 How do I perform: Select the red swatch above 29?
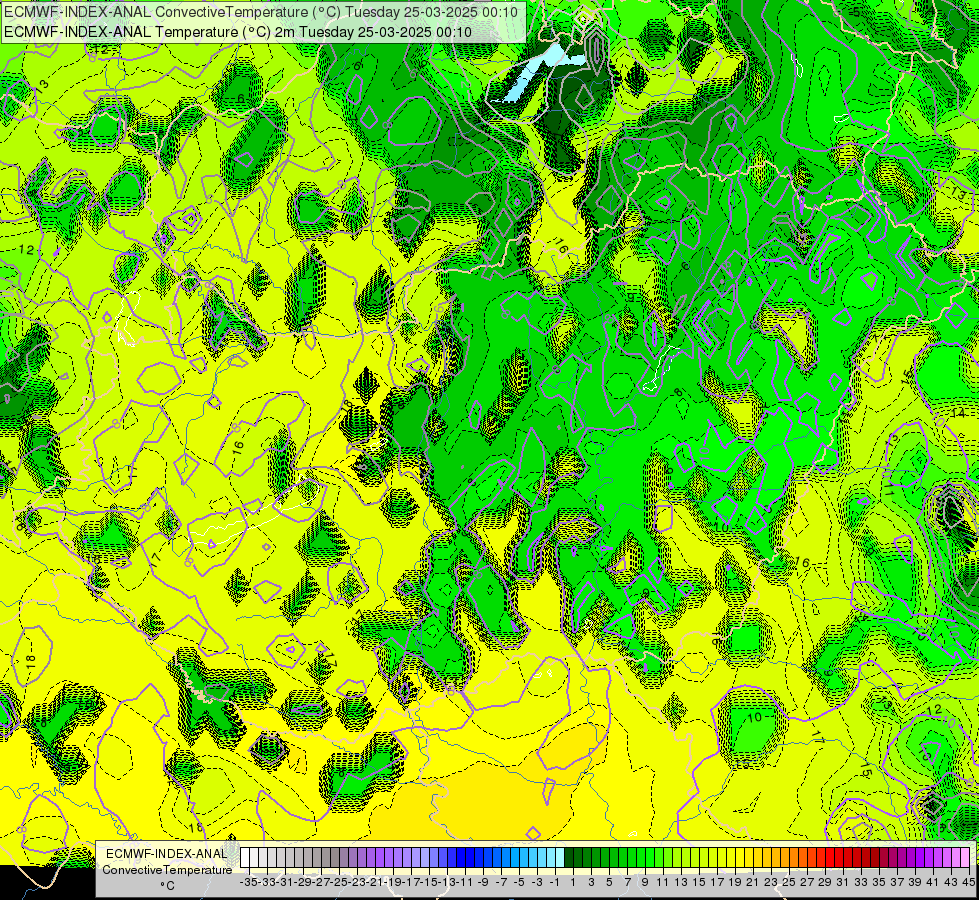click(829, 858)
